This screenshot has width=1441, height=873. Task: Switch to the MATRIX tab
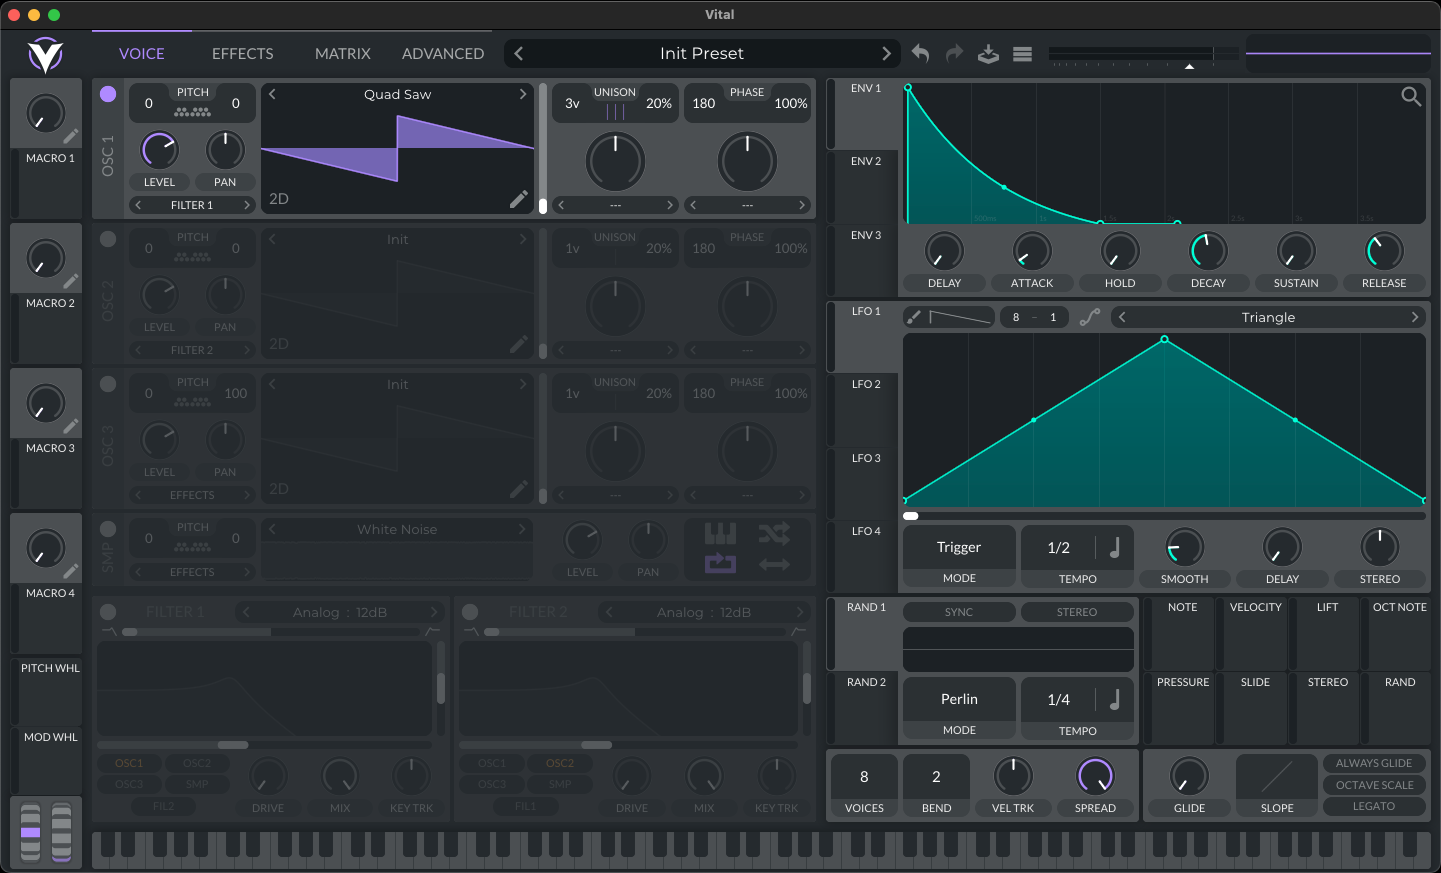(343, 54)
